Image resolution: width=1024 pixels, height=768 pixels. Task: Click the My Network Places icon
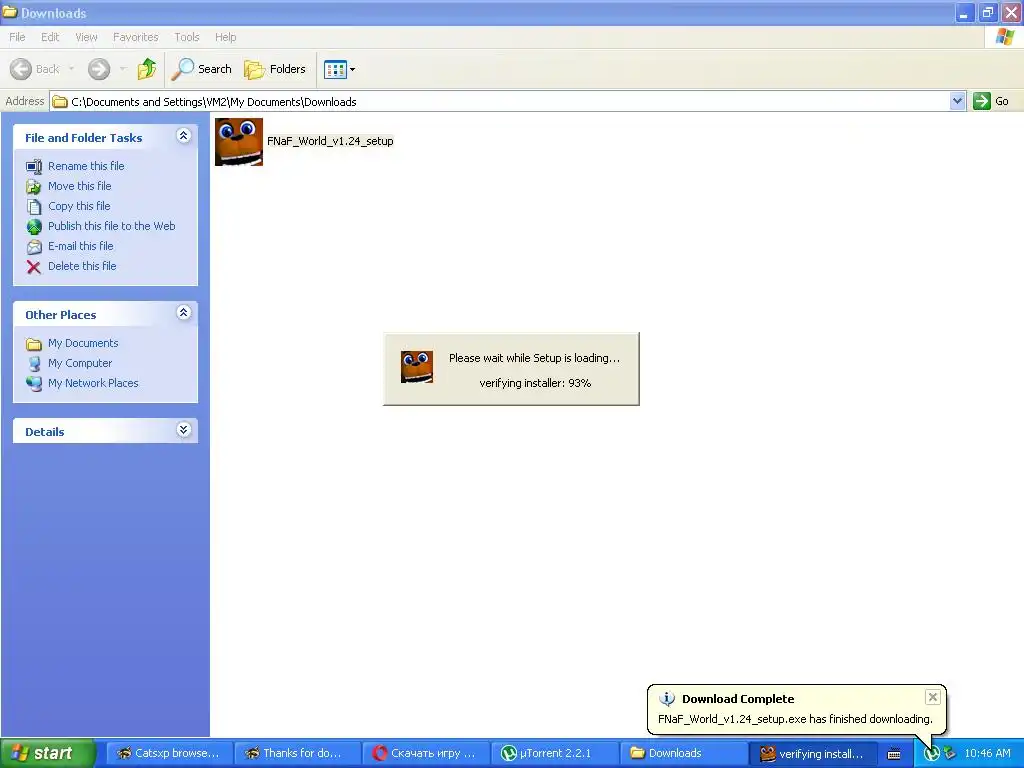pos(34,383)
